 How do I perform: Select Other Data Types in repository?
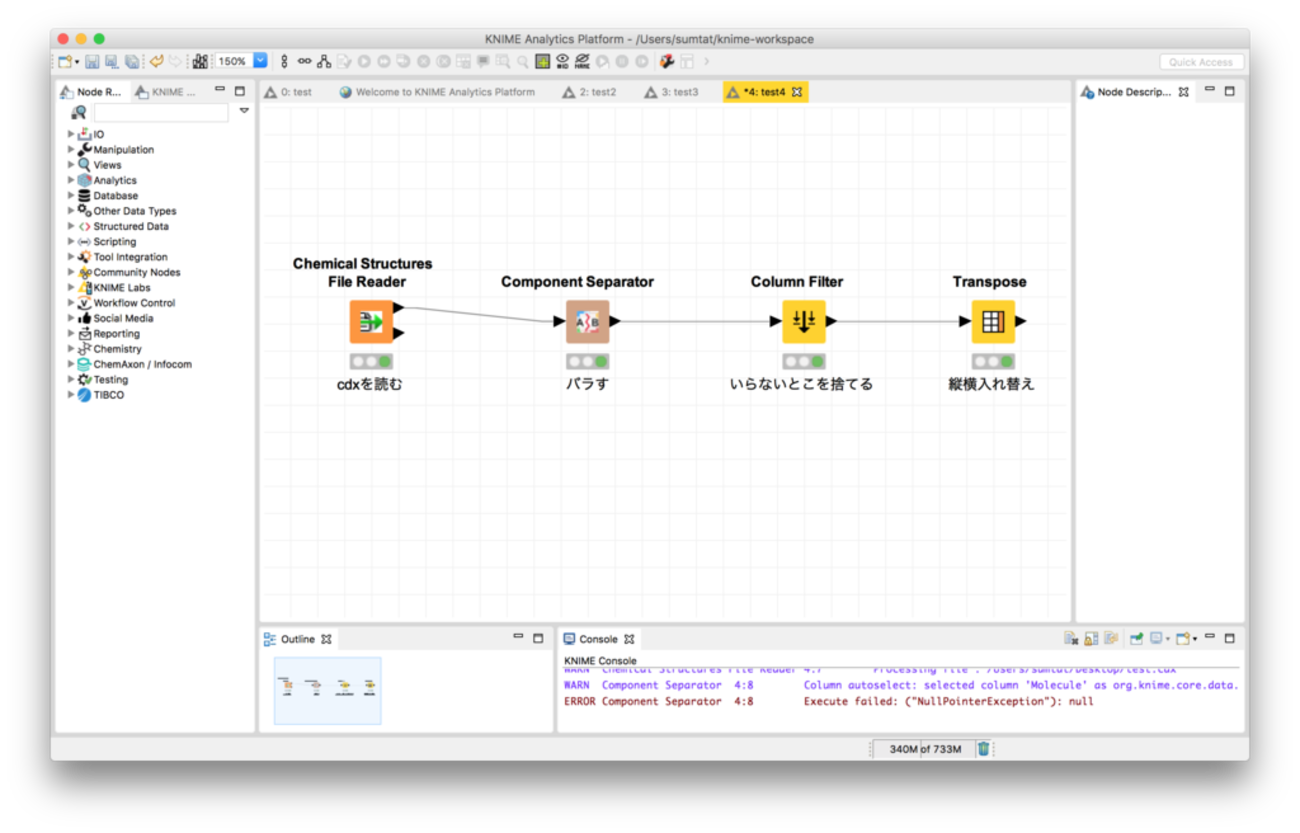pyautogui.click(x=135, y=211)
